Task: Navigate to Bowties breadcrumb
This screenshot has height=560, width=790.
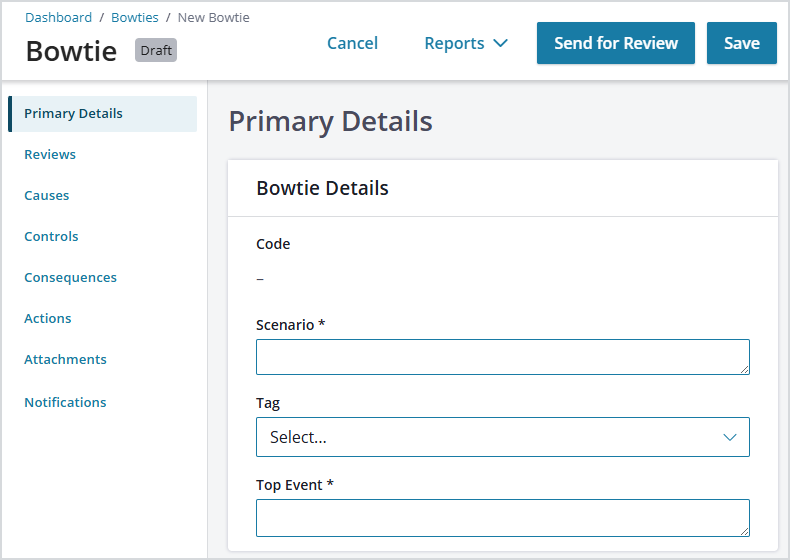Action: click(x=135, y=18)
